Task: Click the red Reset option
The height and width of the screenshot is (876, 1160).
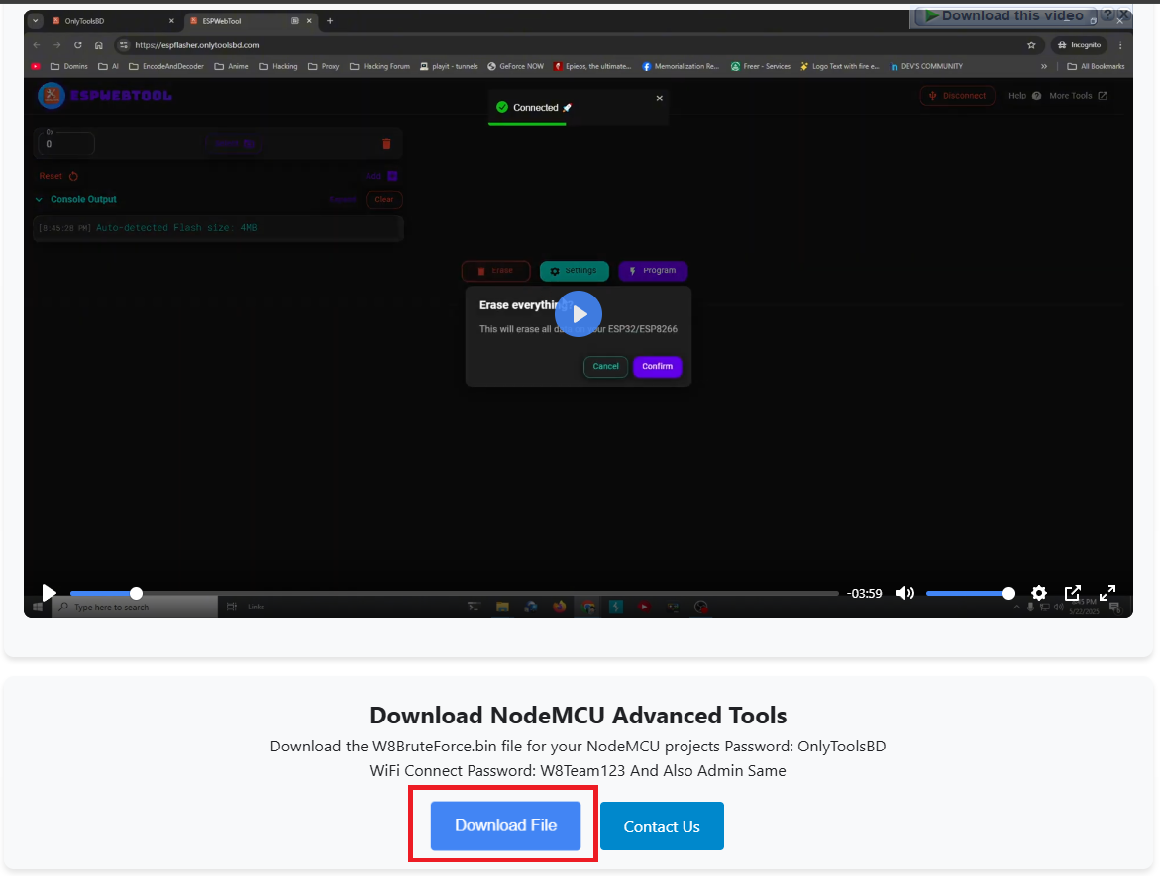Action: 58,176
